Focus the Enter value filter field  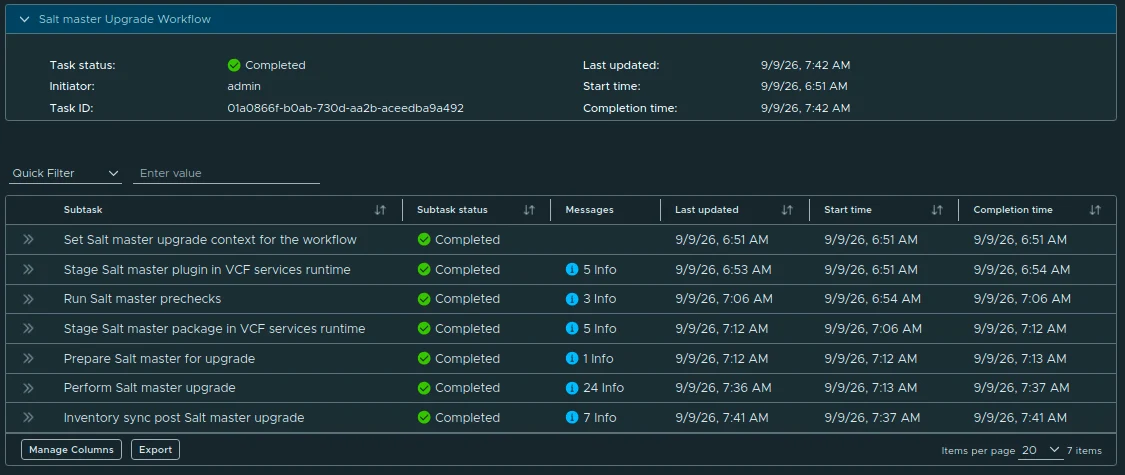pyautogui.click(x=226, y=173)
